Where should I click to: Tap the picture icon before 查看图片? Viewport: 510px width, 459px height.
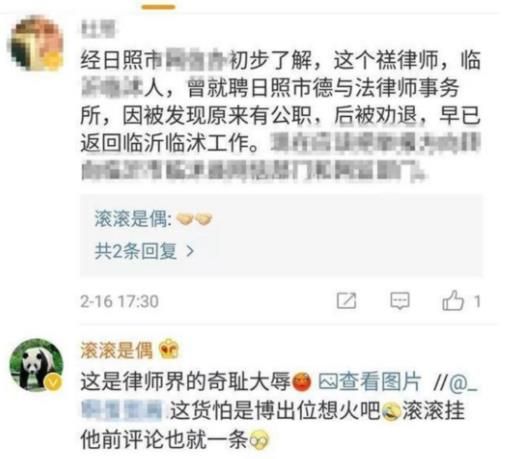[328, 382]
